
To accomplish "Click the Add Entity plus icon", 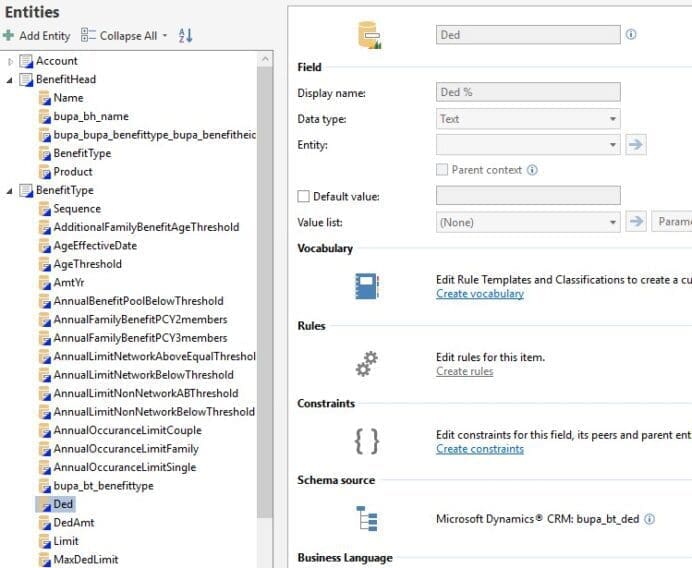I will (9, 36).
